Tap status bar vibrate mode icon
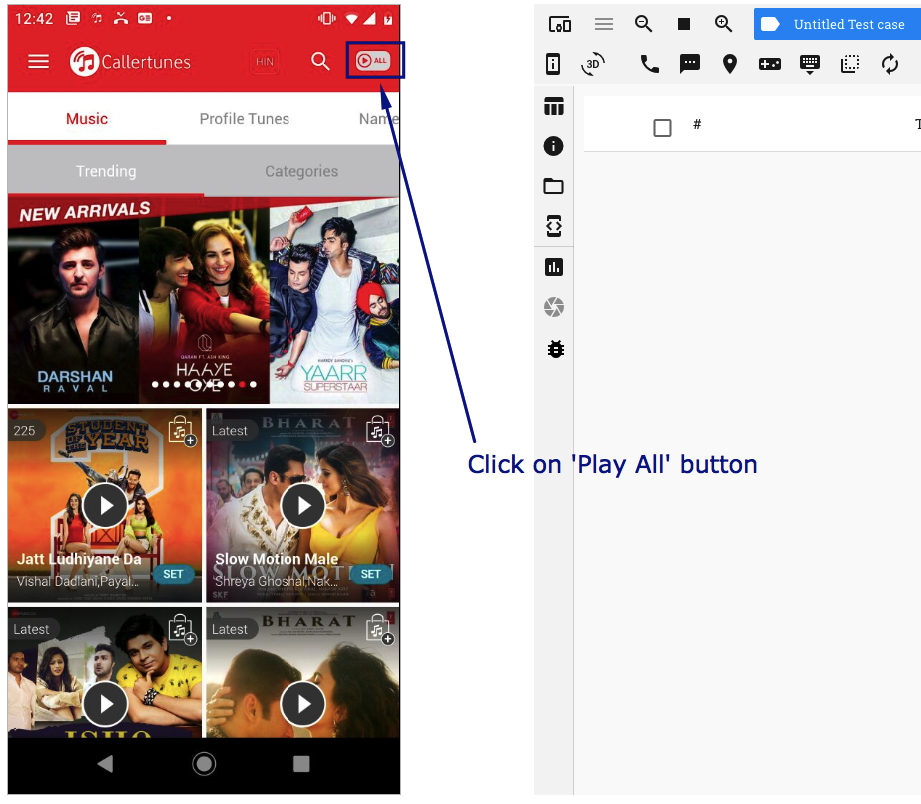Screen dimensions: 921x804 [x=327, y=19]
